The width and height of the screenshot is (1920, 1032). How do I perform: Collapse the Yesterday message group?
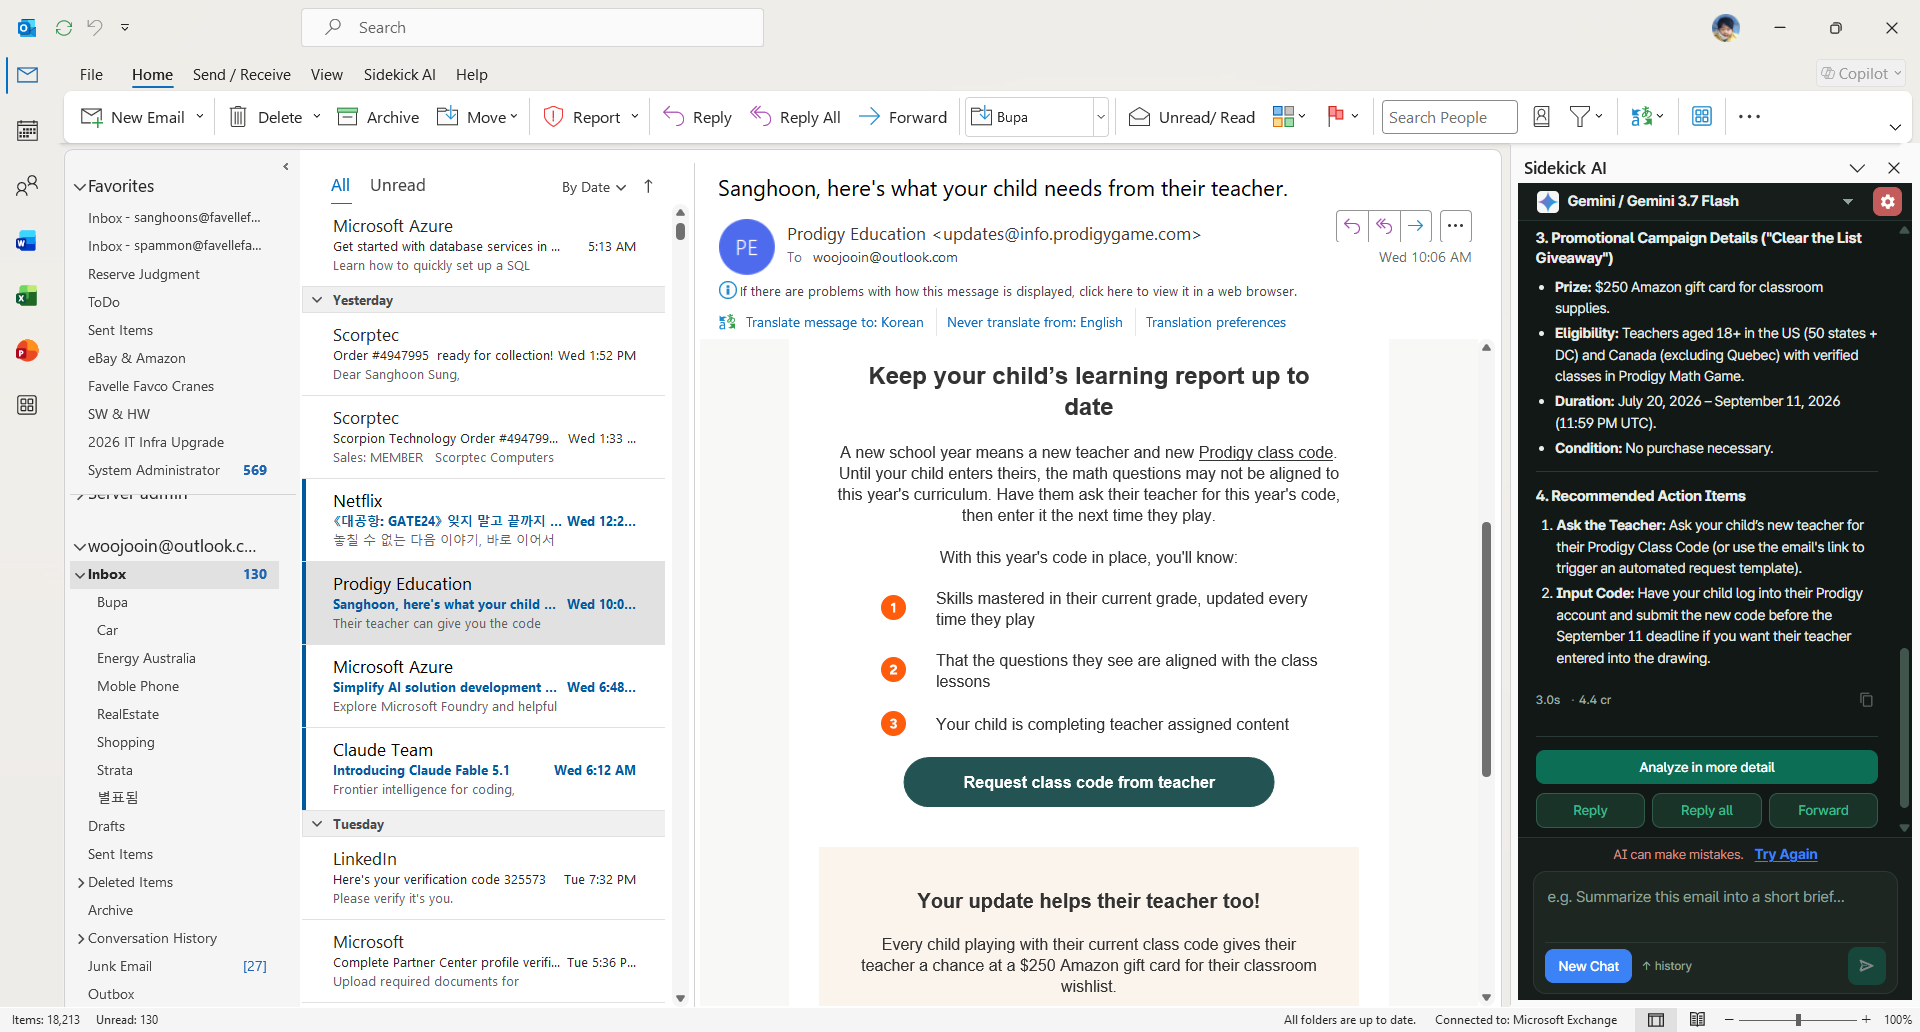pos(317,300)
